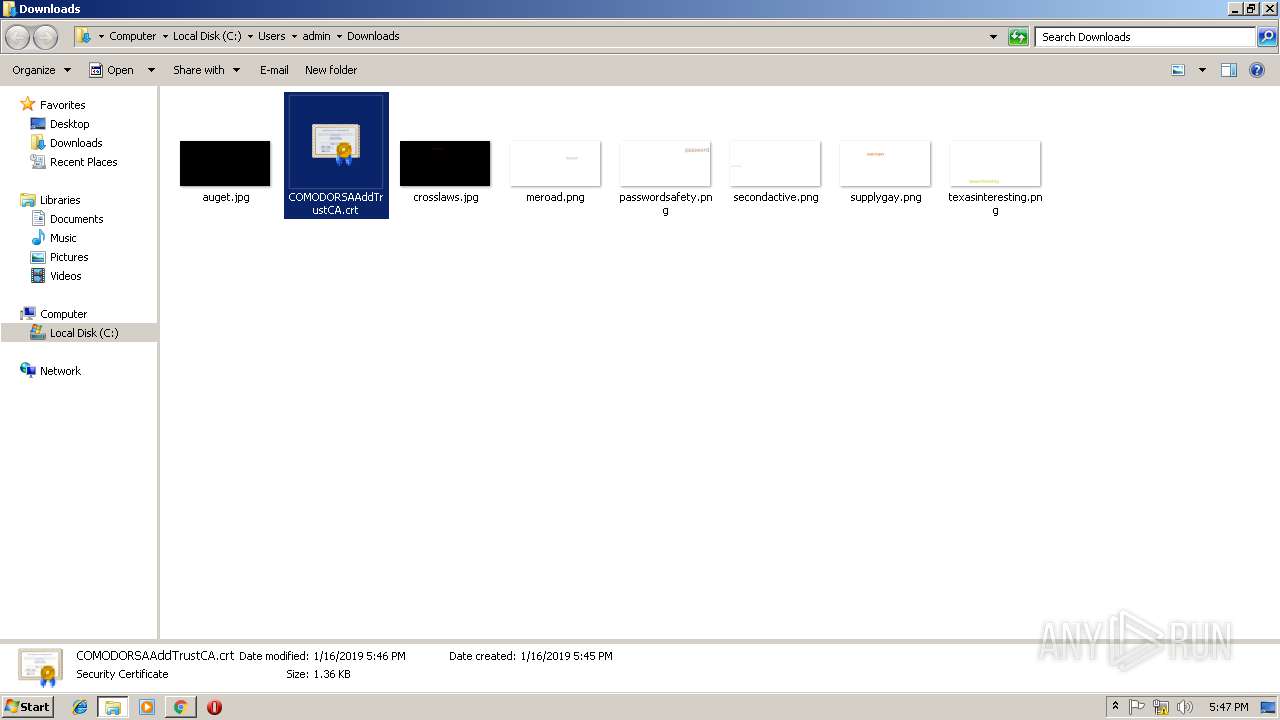Open Videos library

point(65,276)
